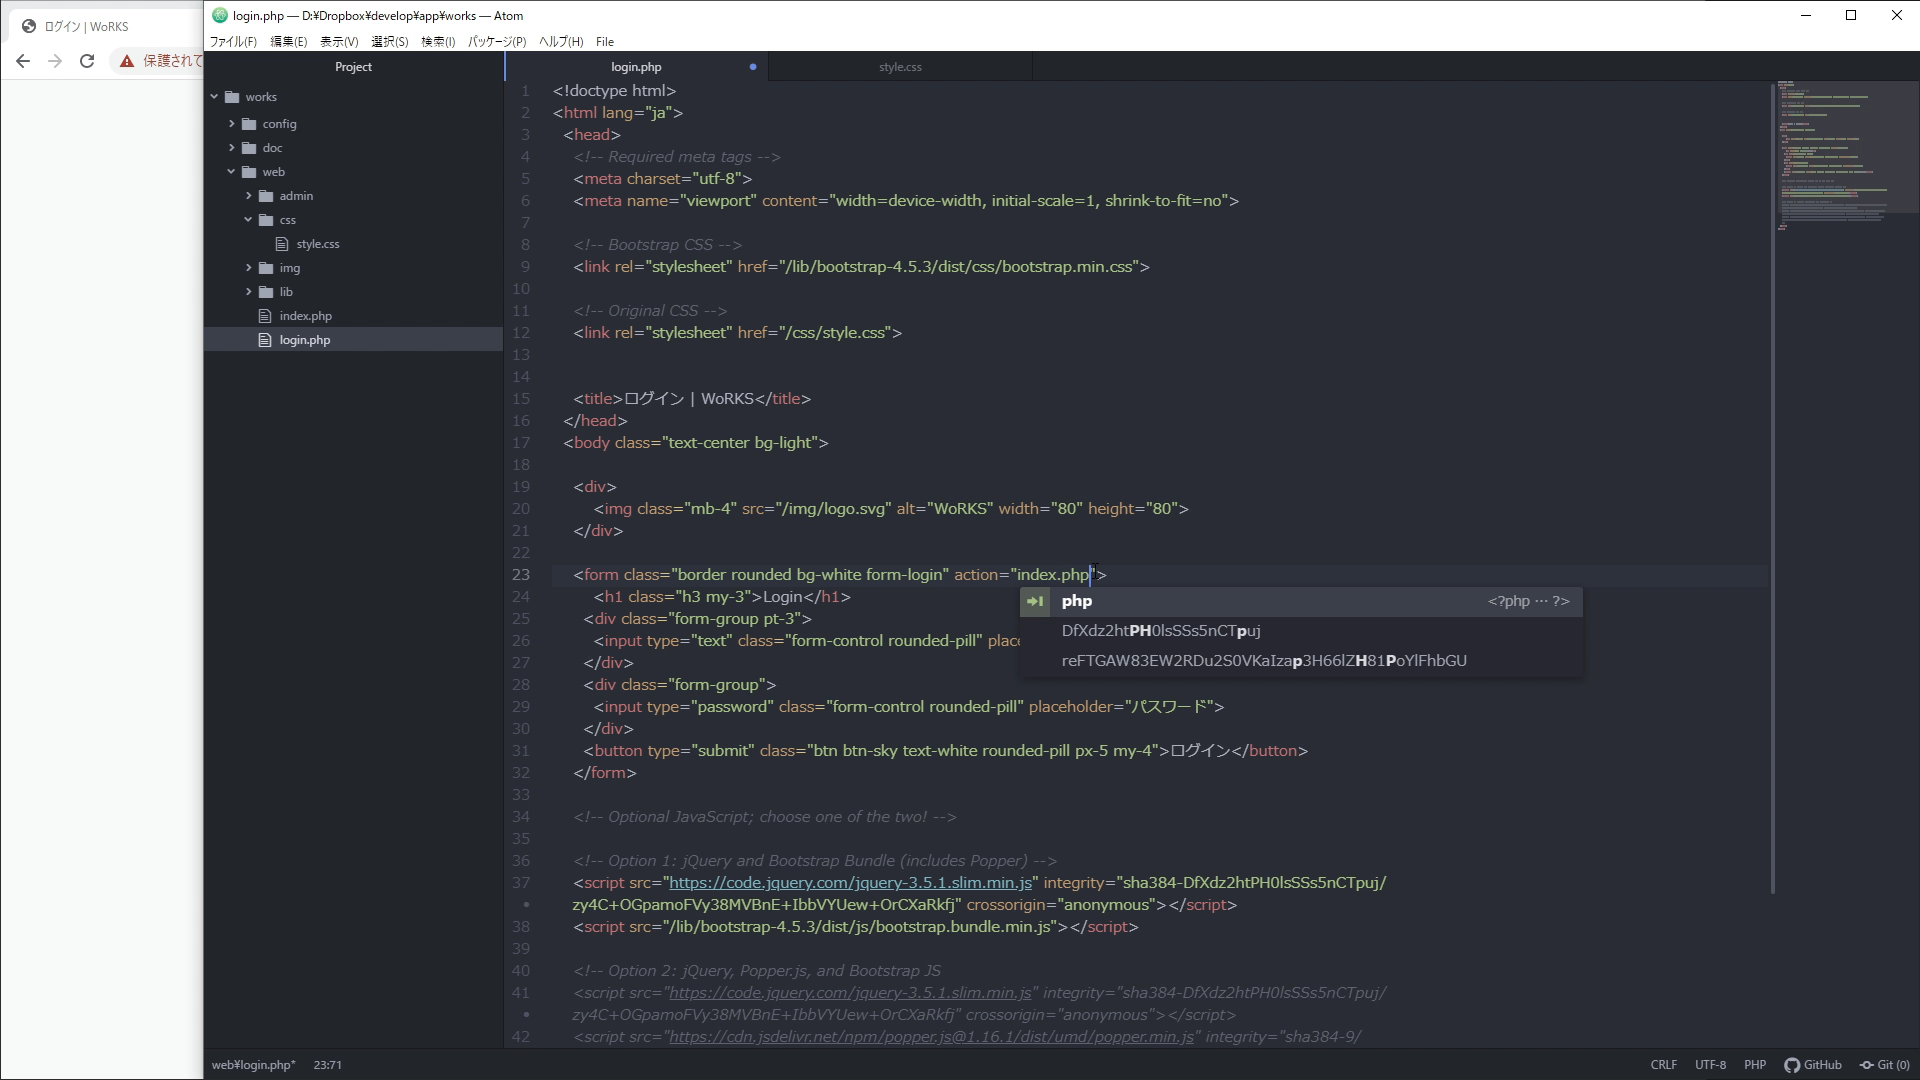The width and height of the screenshot is (1920, 1080).
Task: Click the security warning triangle icon
Action: tap(127, 61)
